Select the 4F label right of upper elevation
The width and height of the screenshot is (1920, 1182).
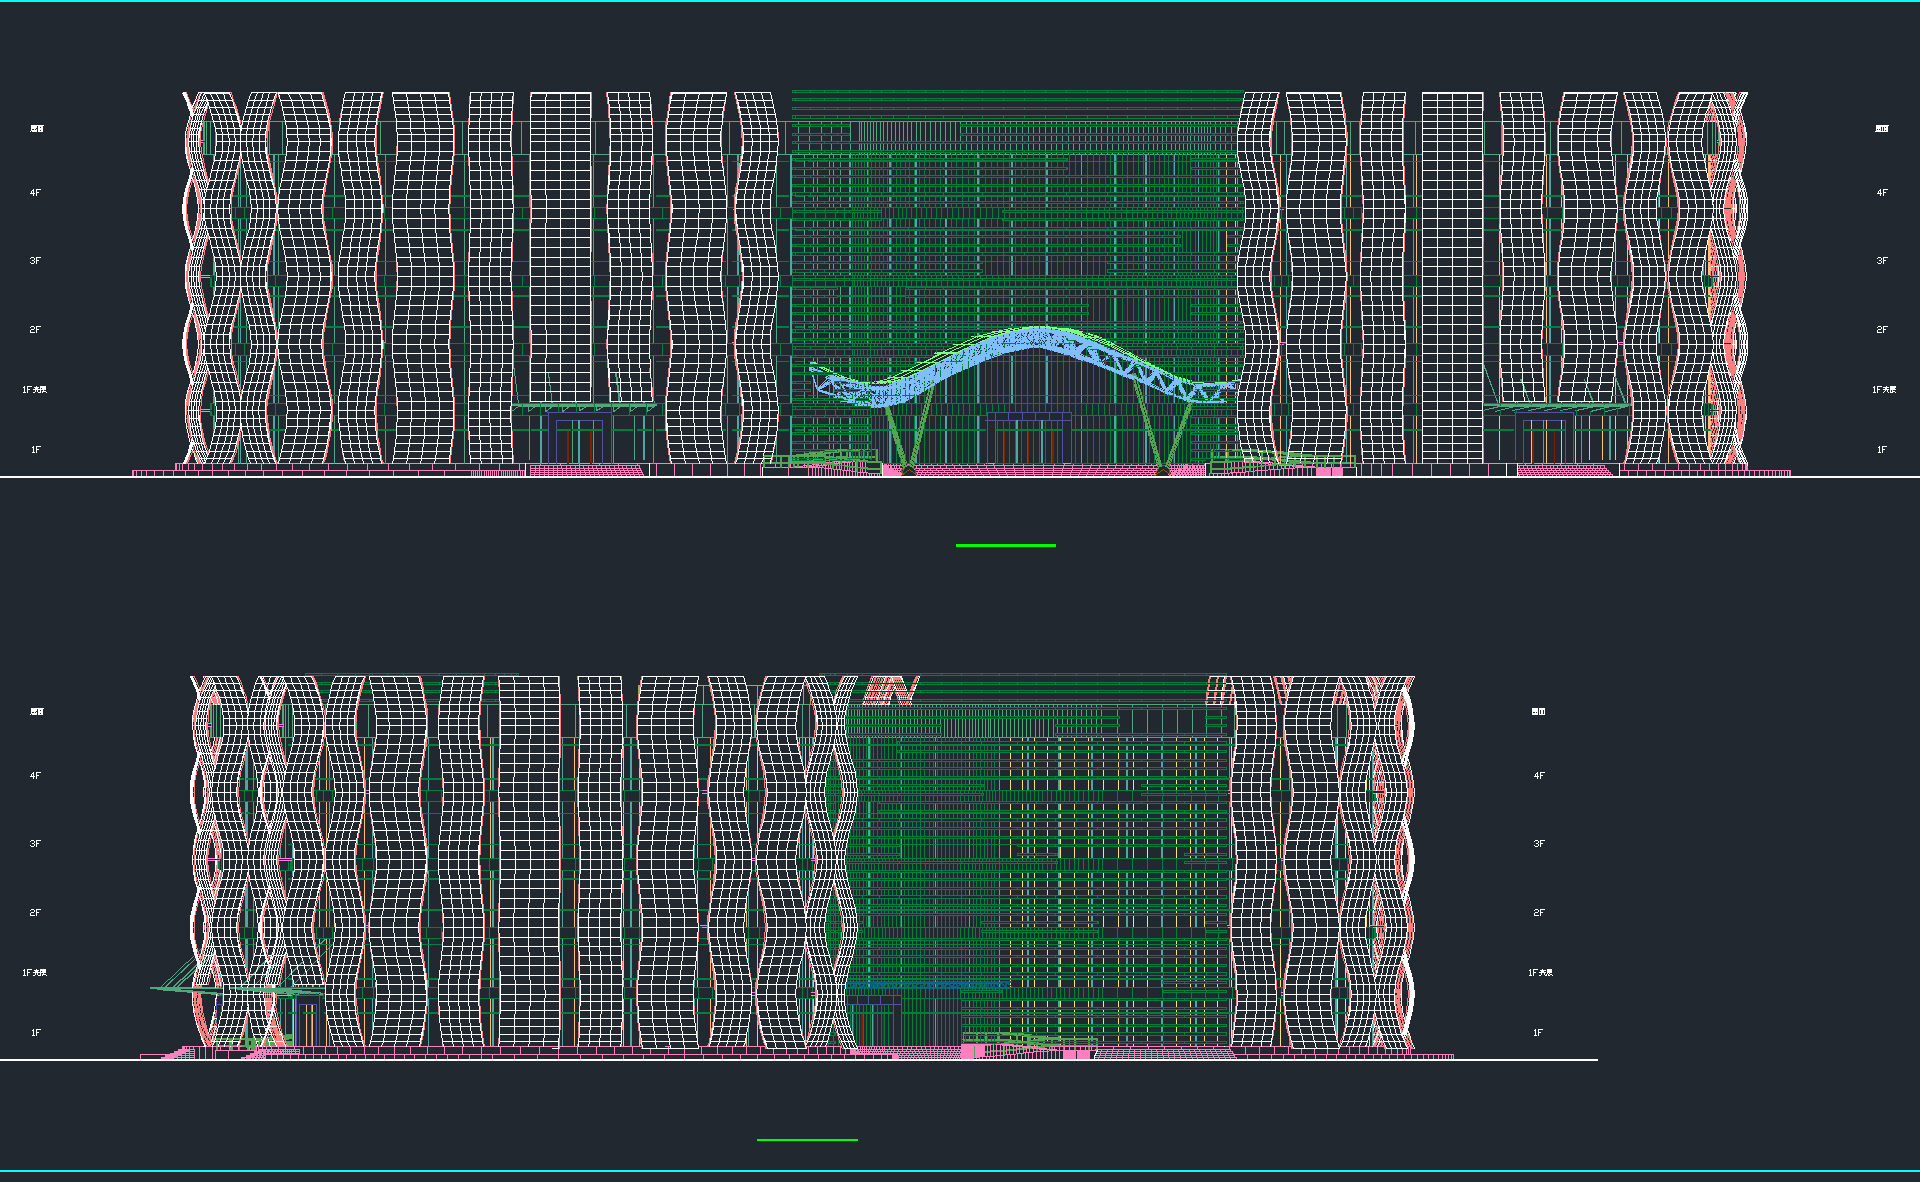(x=1882, y=193)
